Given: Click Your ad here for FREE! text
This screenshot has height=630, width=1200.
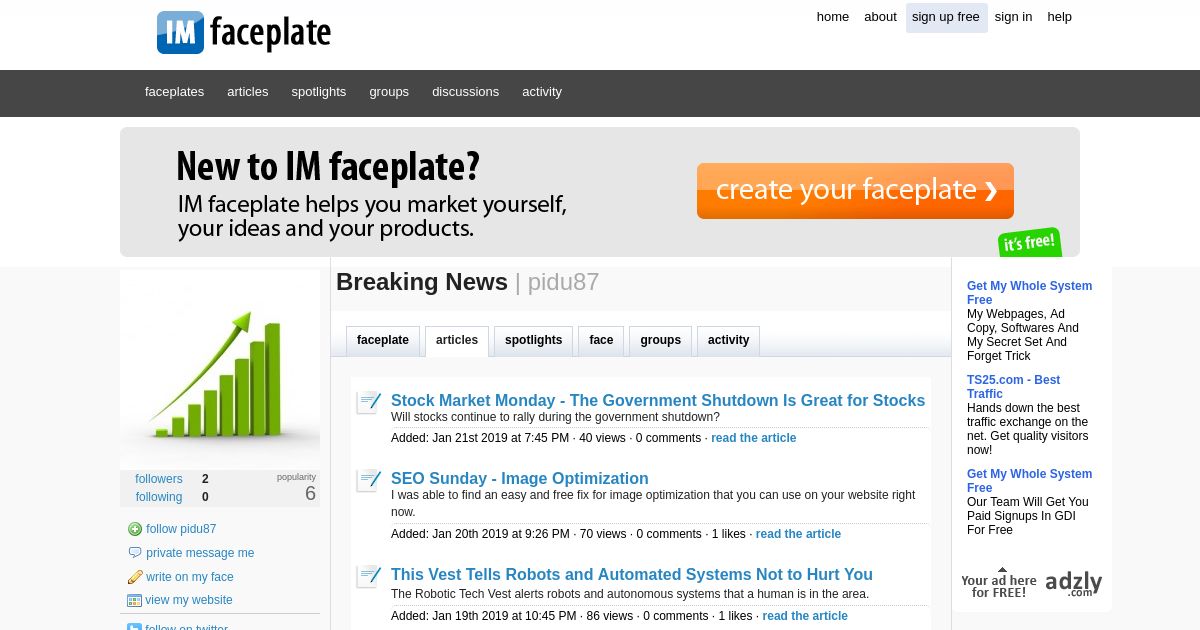Looking at the screenshot, I should tap(999, 586).
